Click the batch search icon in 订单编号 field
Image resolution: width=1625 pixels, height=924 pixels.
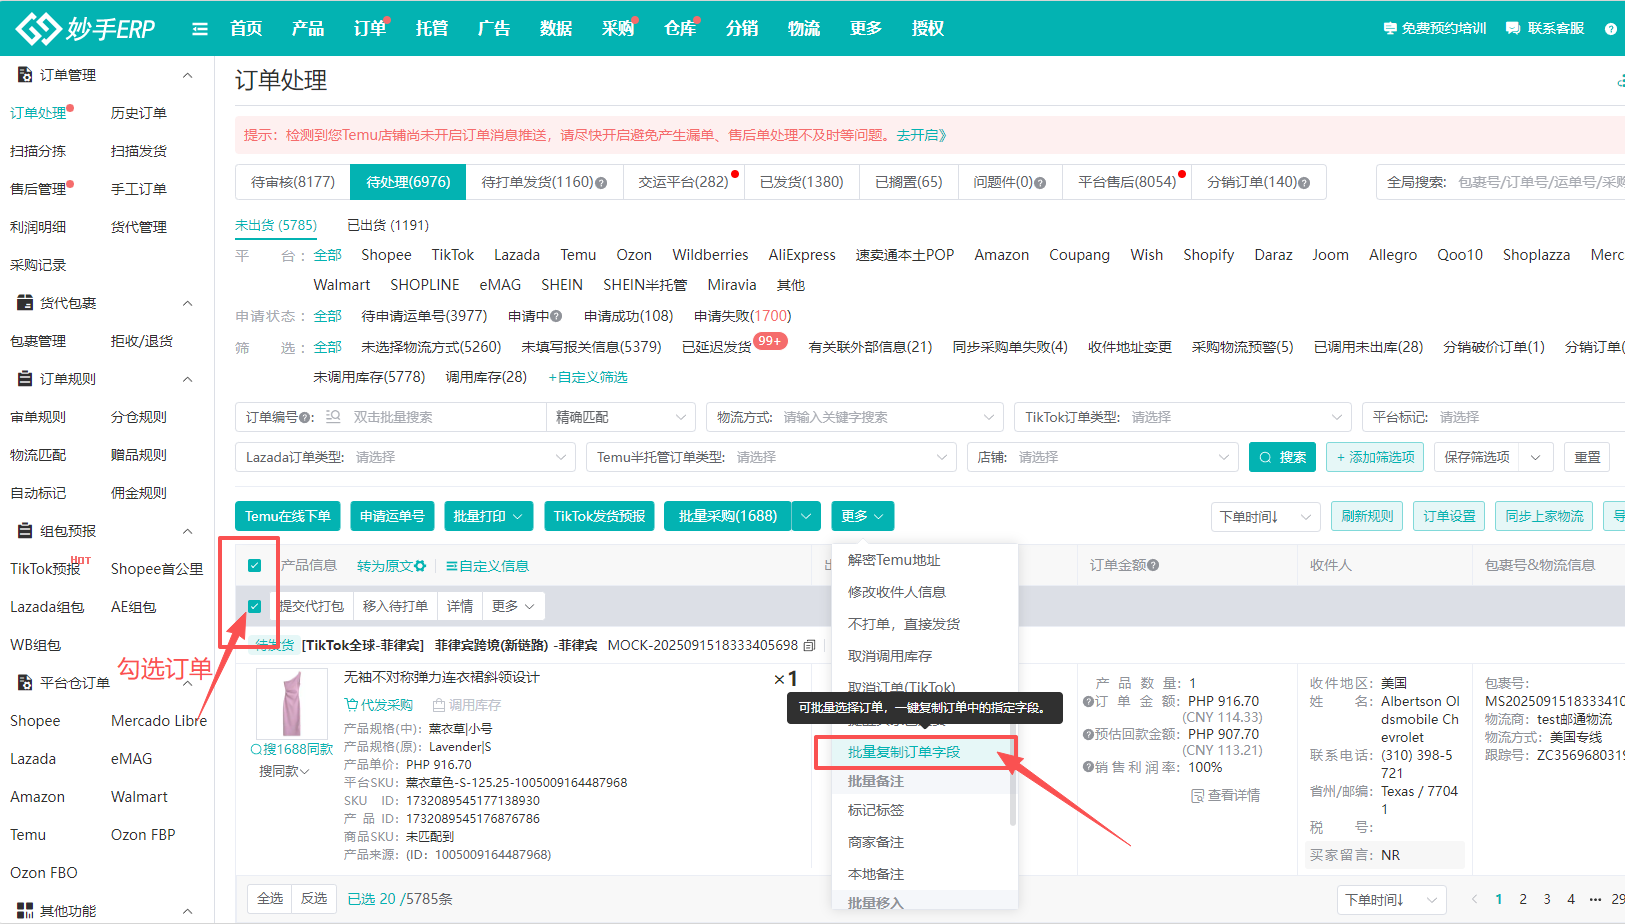click(334, 417)
